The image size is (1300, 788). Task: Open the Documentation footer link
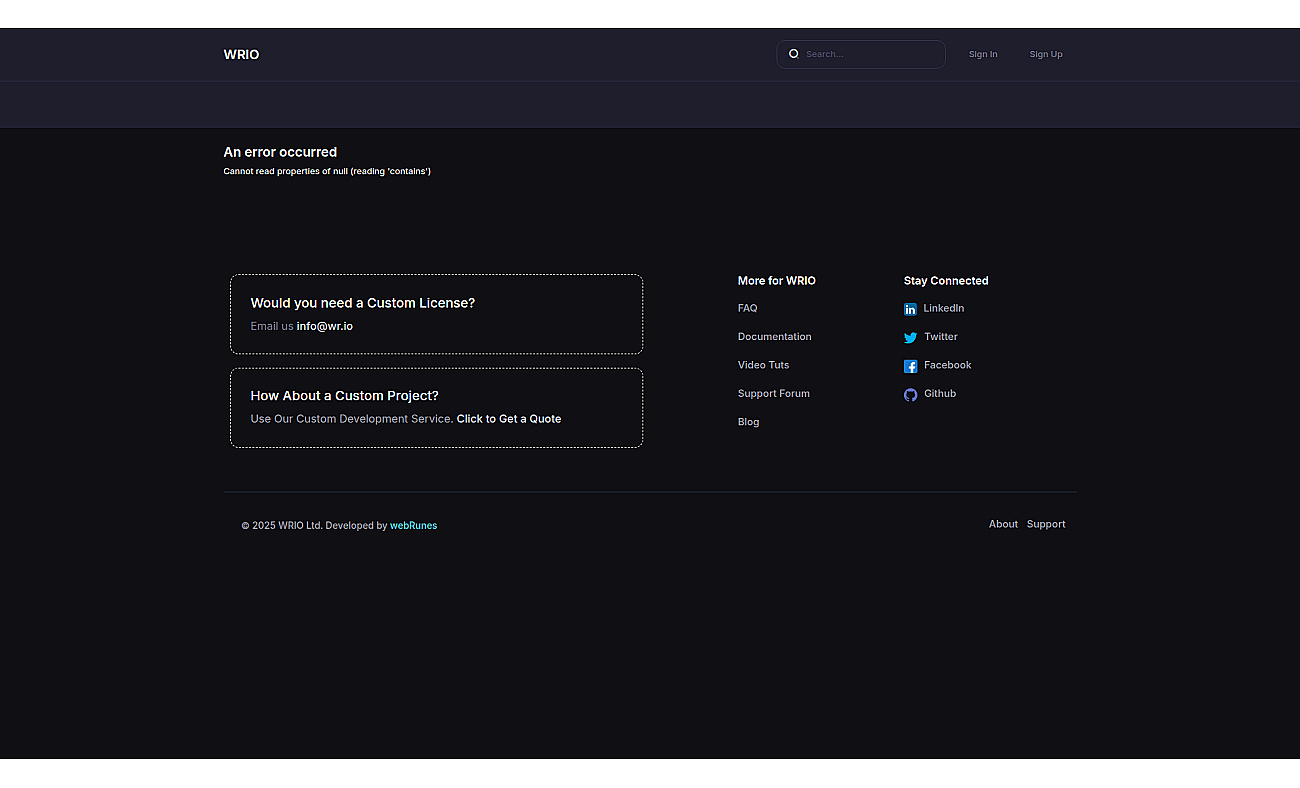[x=775, y=337]
